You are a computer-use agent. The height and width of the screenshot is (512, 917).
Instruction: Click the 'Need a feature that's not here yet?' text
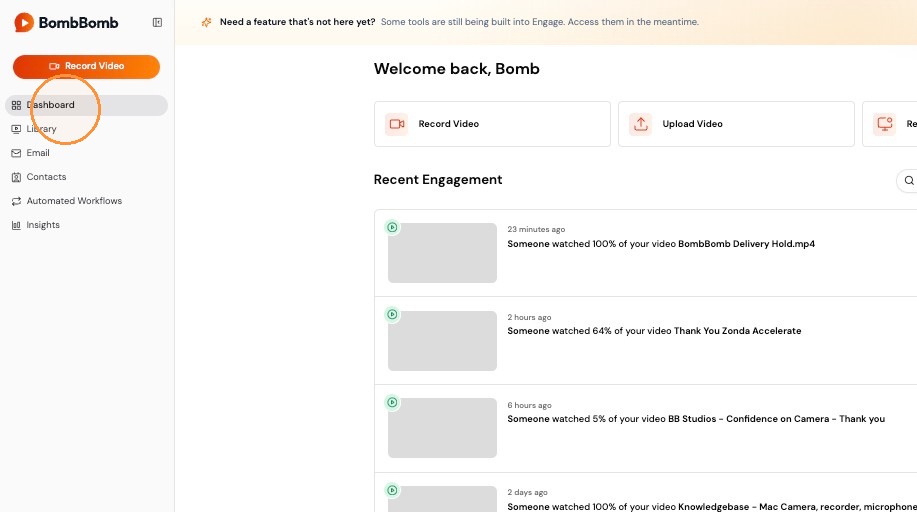(x=298, y=22)
